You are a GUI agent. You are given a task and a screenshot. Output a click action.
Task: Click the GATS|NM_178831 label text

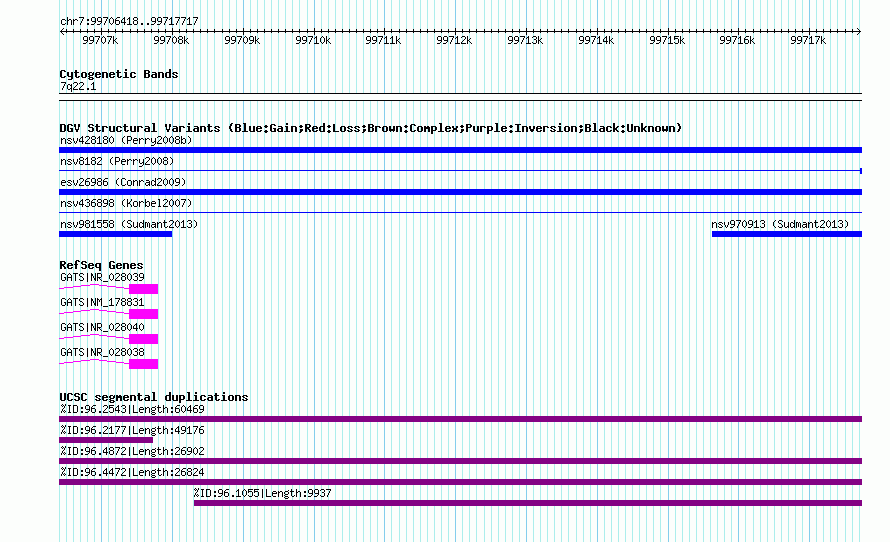[102, 302]
